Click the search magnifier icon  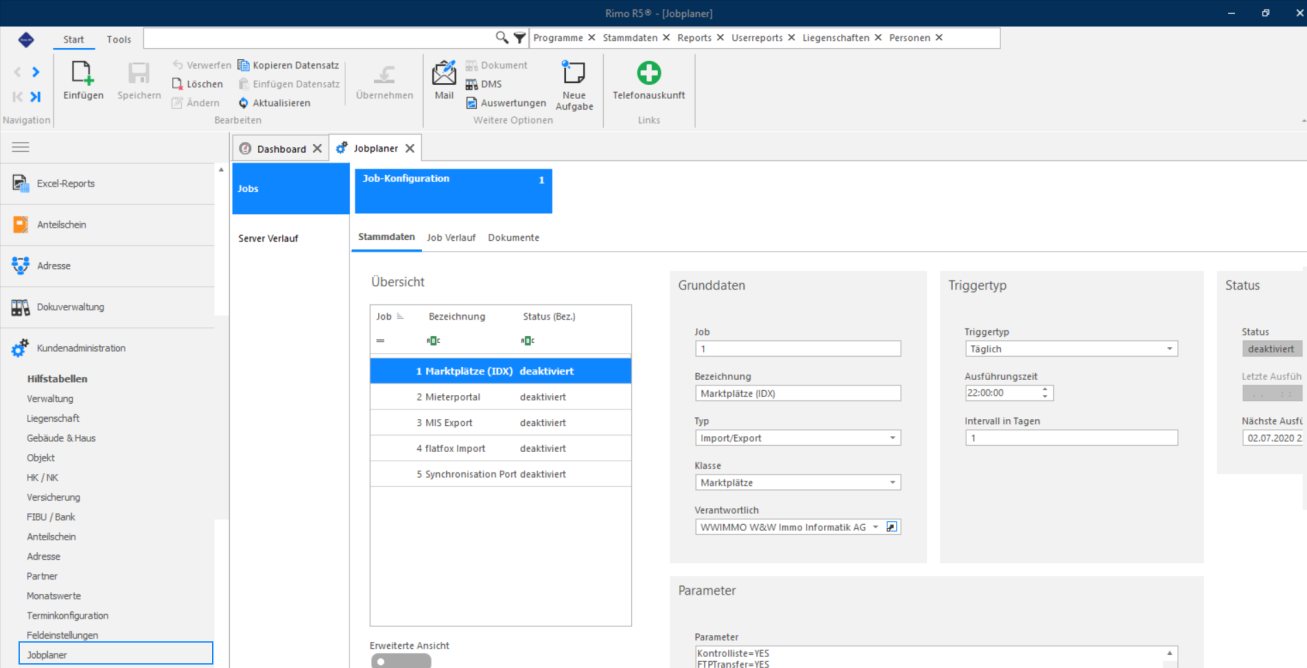[x=502, y=38]
